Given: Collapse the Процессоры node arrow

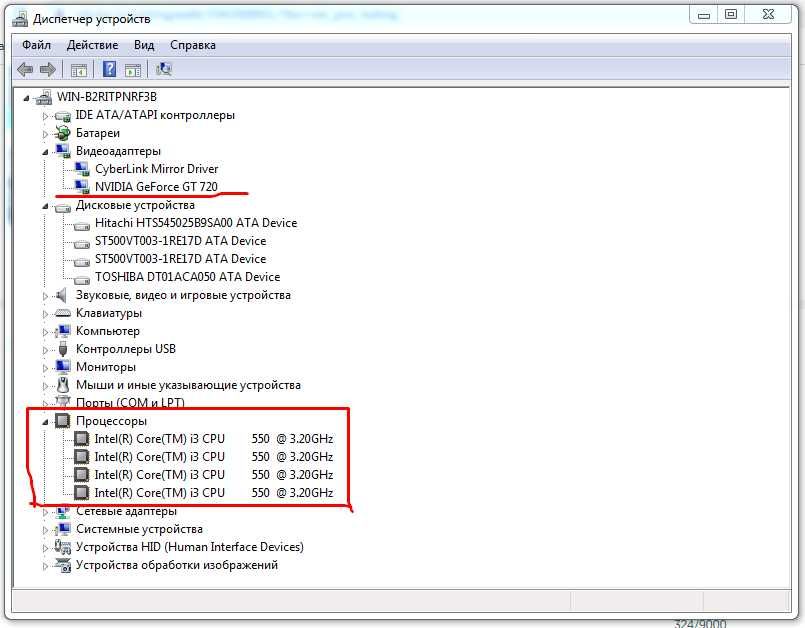Looking at the screenshot, I should [45, 422].
